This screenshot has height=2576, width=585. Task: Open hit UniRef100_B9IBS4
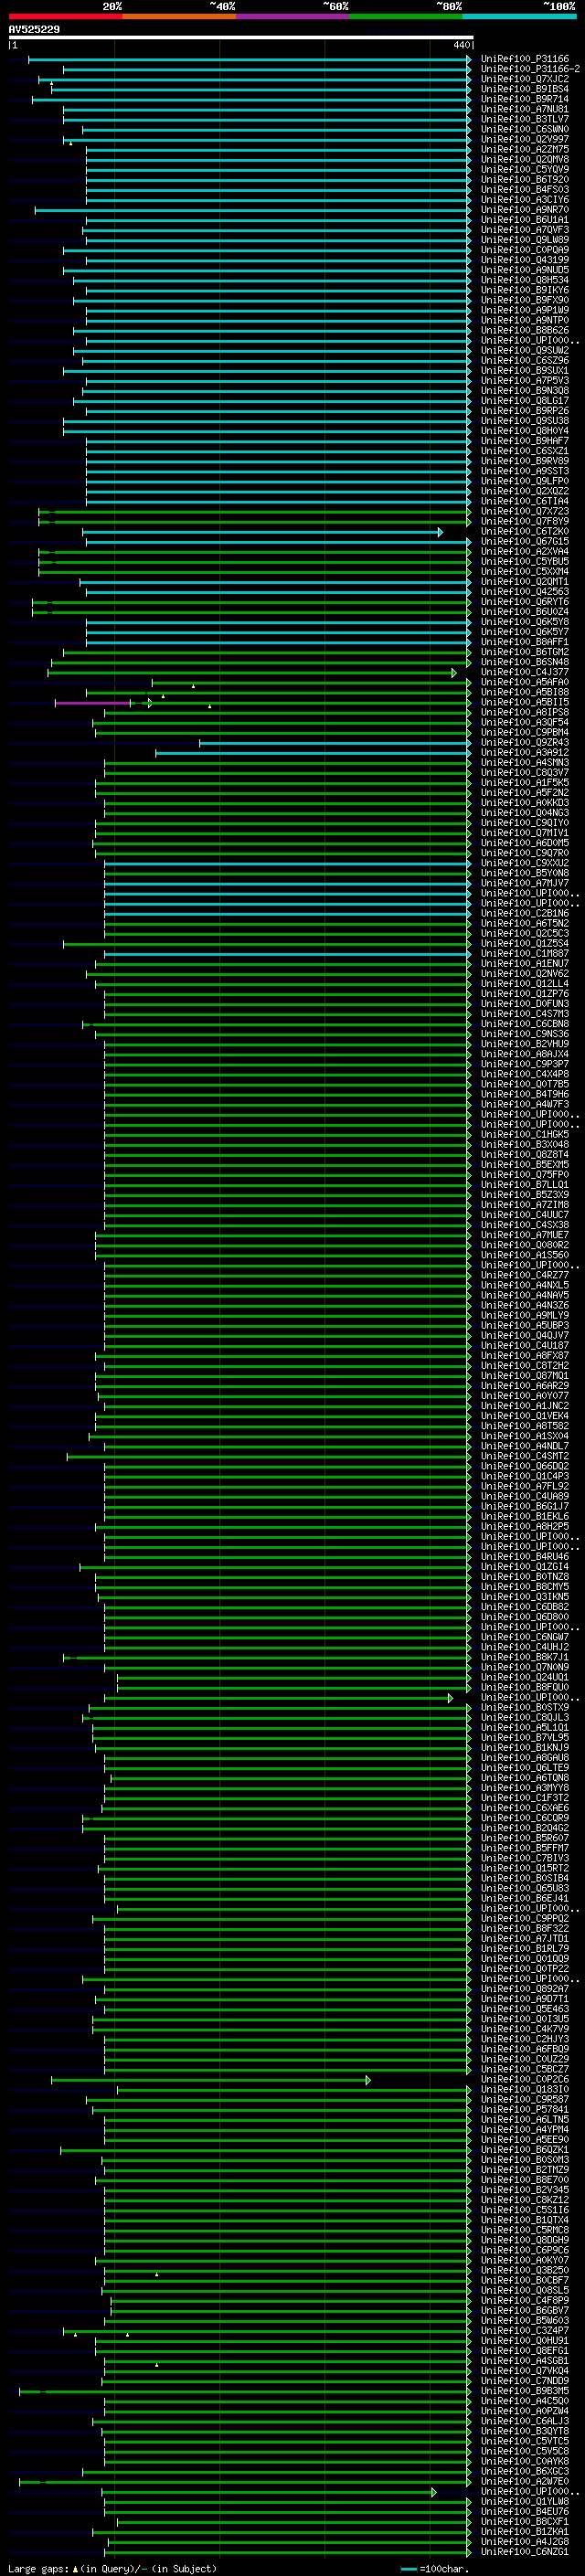(x=524, y=89)
